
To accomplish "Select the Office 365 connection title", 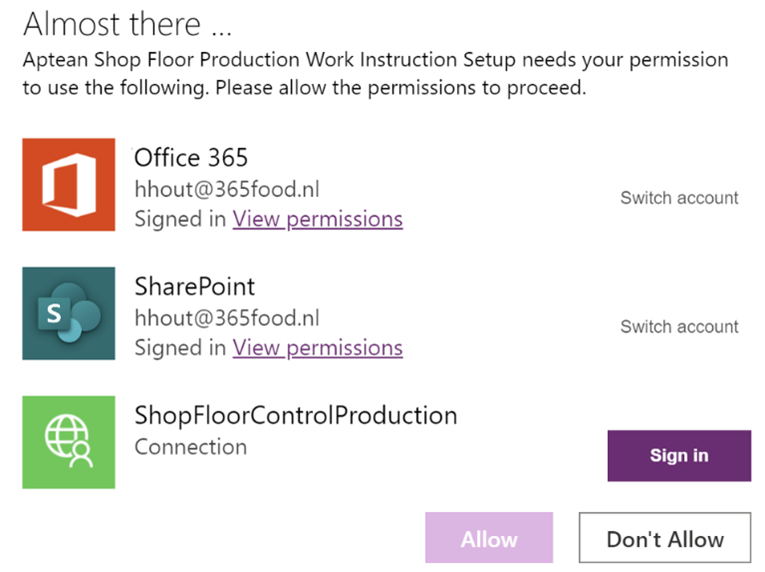I will coord(191,158).
